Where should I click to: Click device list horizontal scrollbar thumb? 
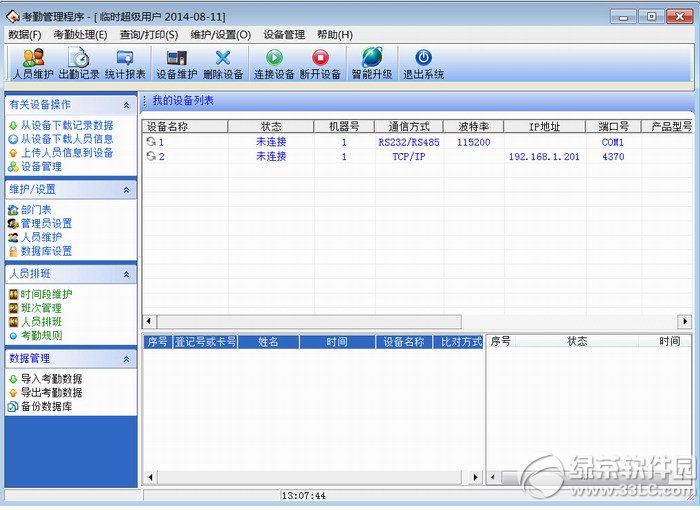point(309,322)
